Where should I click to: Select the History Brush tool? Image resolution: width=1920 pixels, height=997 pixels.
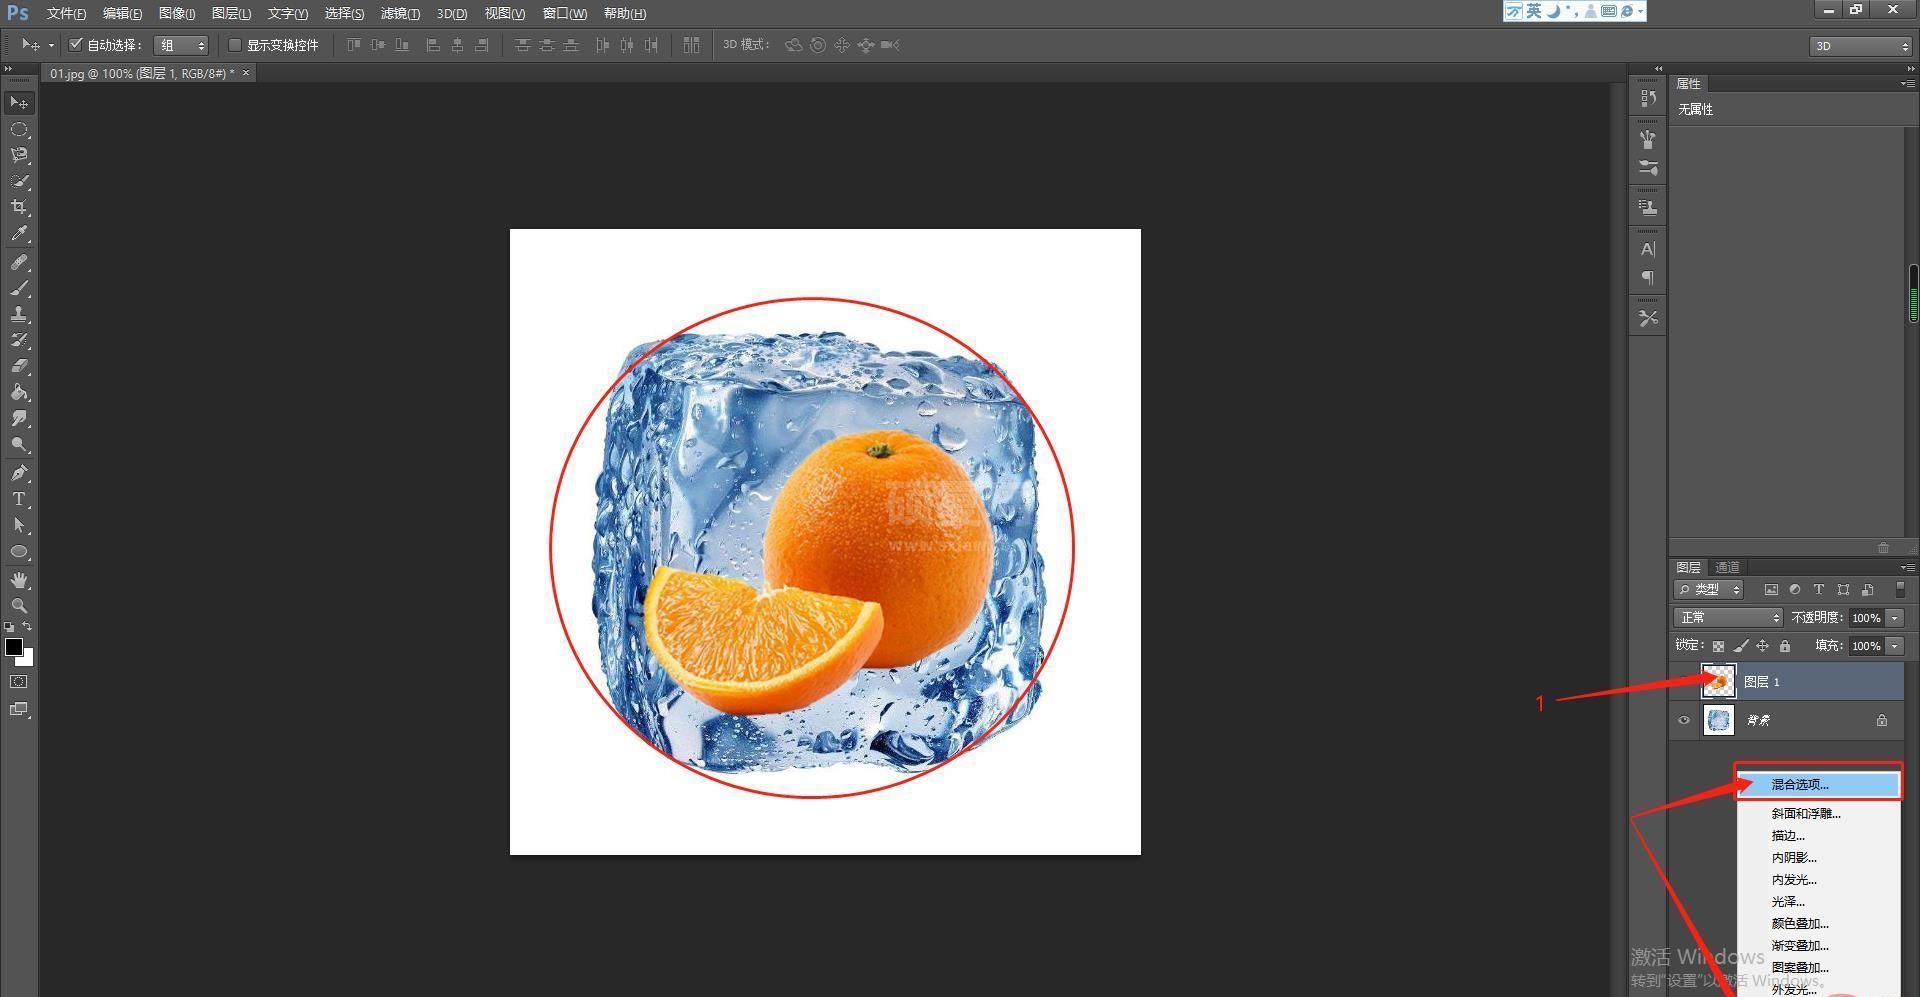point(19,340)
